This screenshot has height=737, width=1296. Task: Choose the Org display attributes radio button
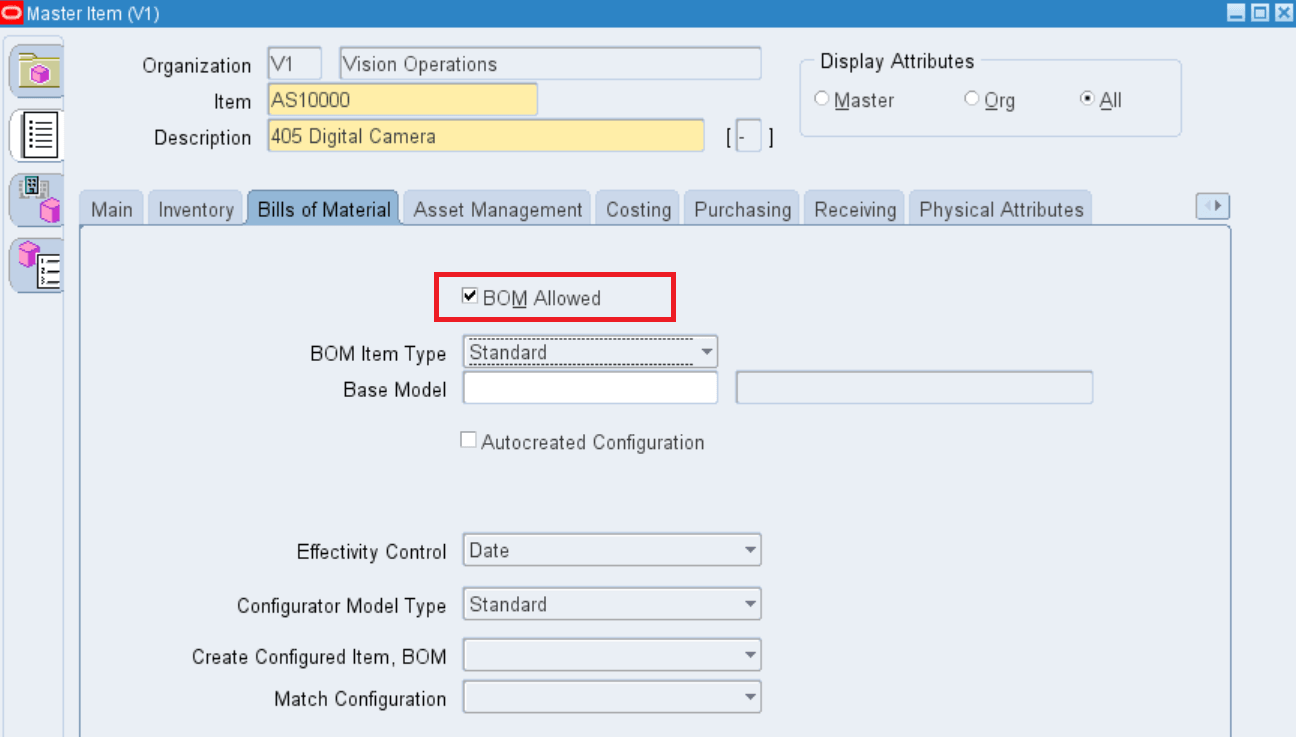coord(971,98)
